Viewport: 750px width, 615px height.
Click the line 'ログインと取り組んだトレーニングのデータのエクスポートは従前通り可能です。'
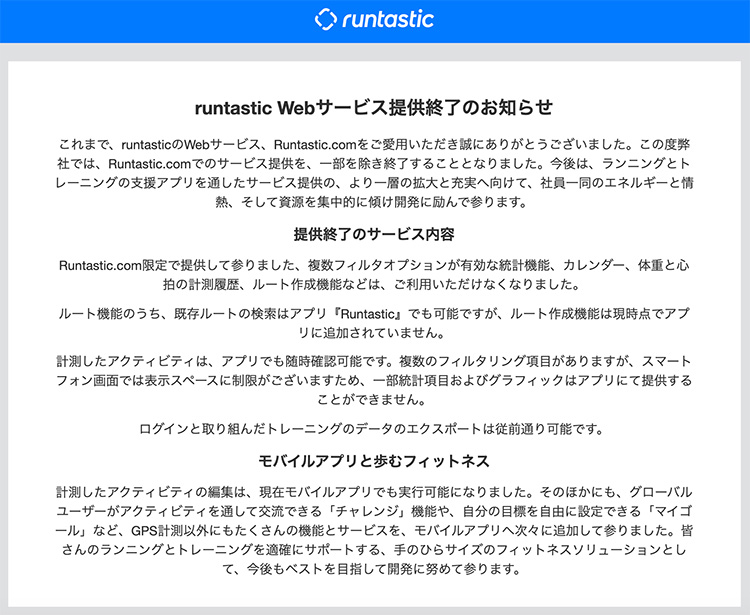coord(371,429)
